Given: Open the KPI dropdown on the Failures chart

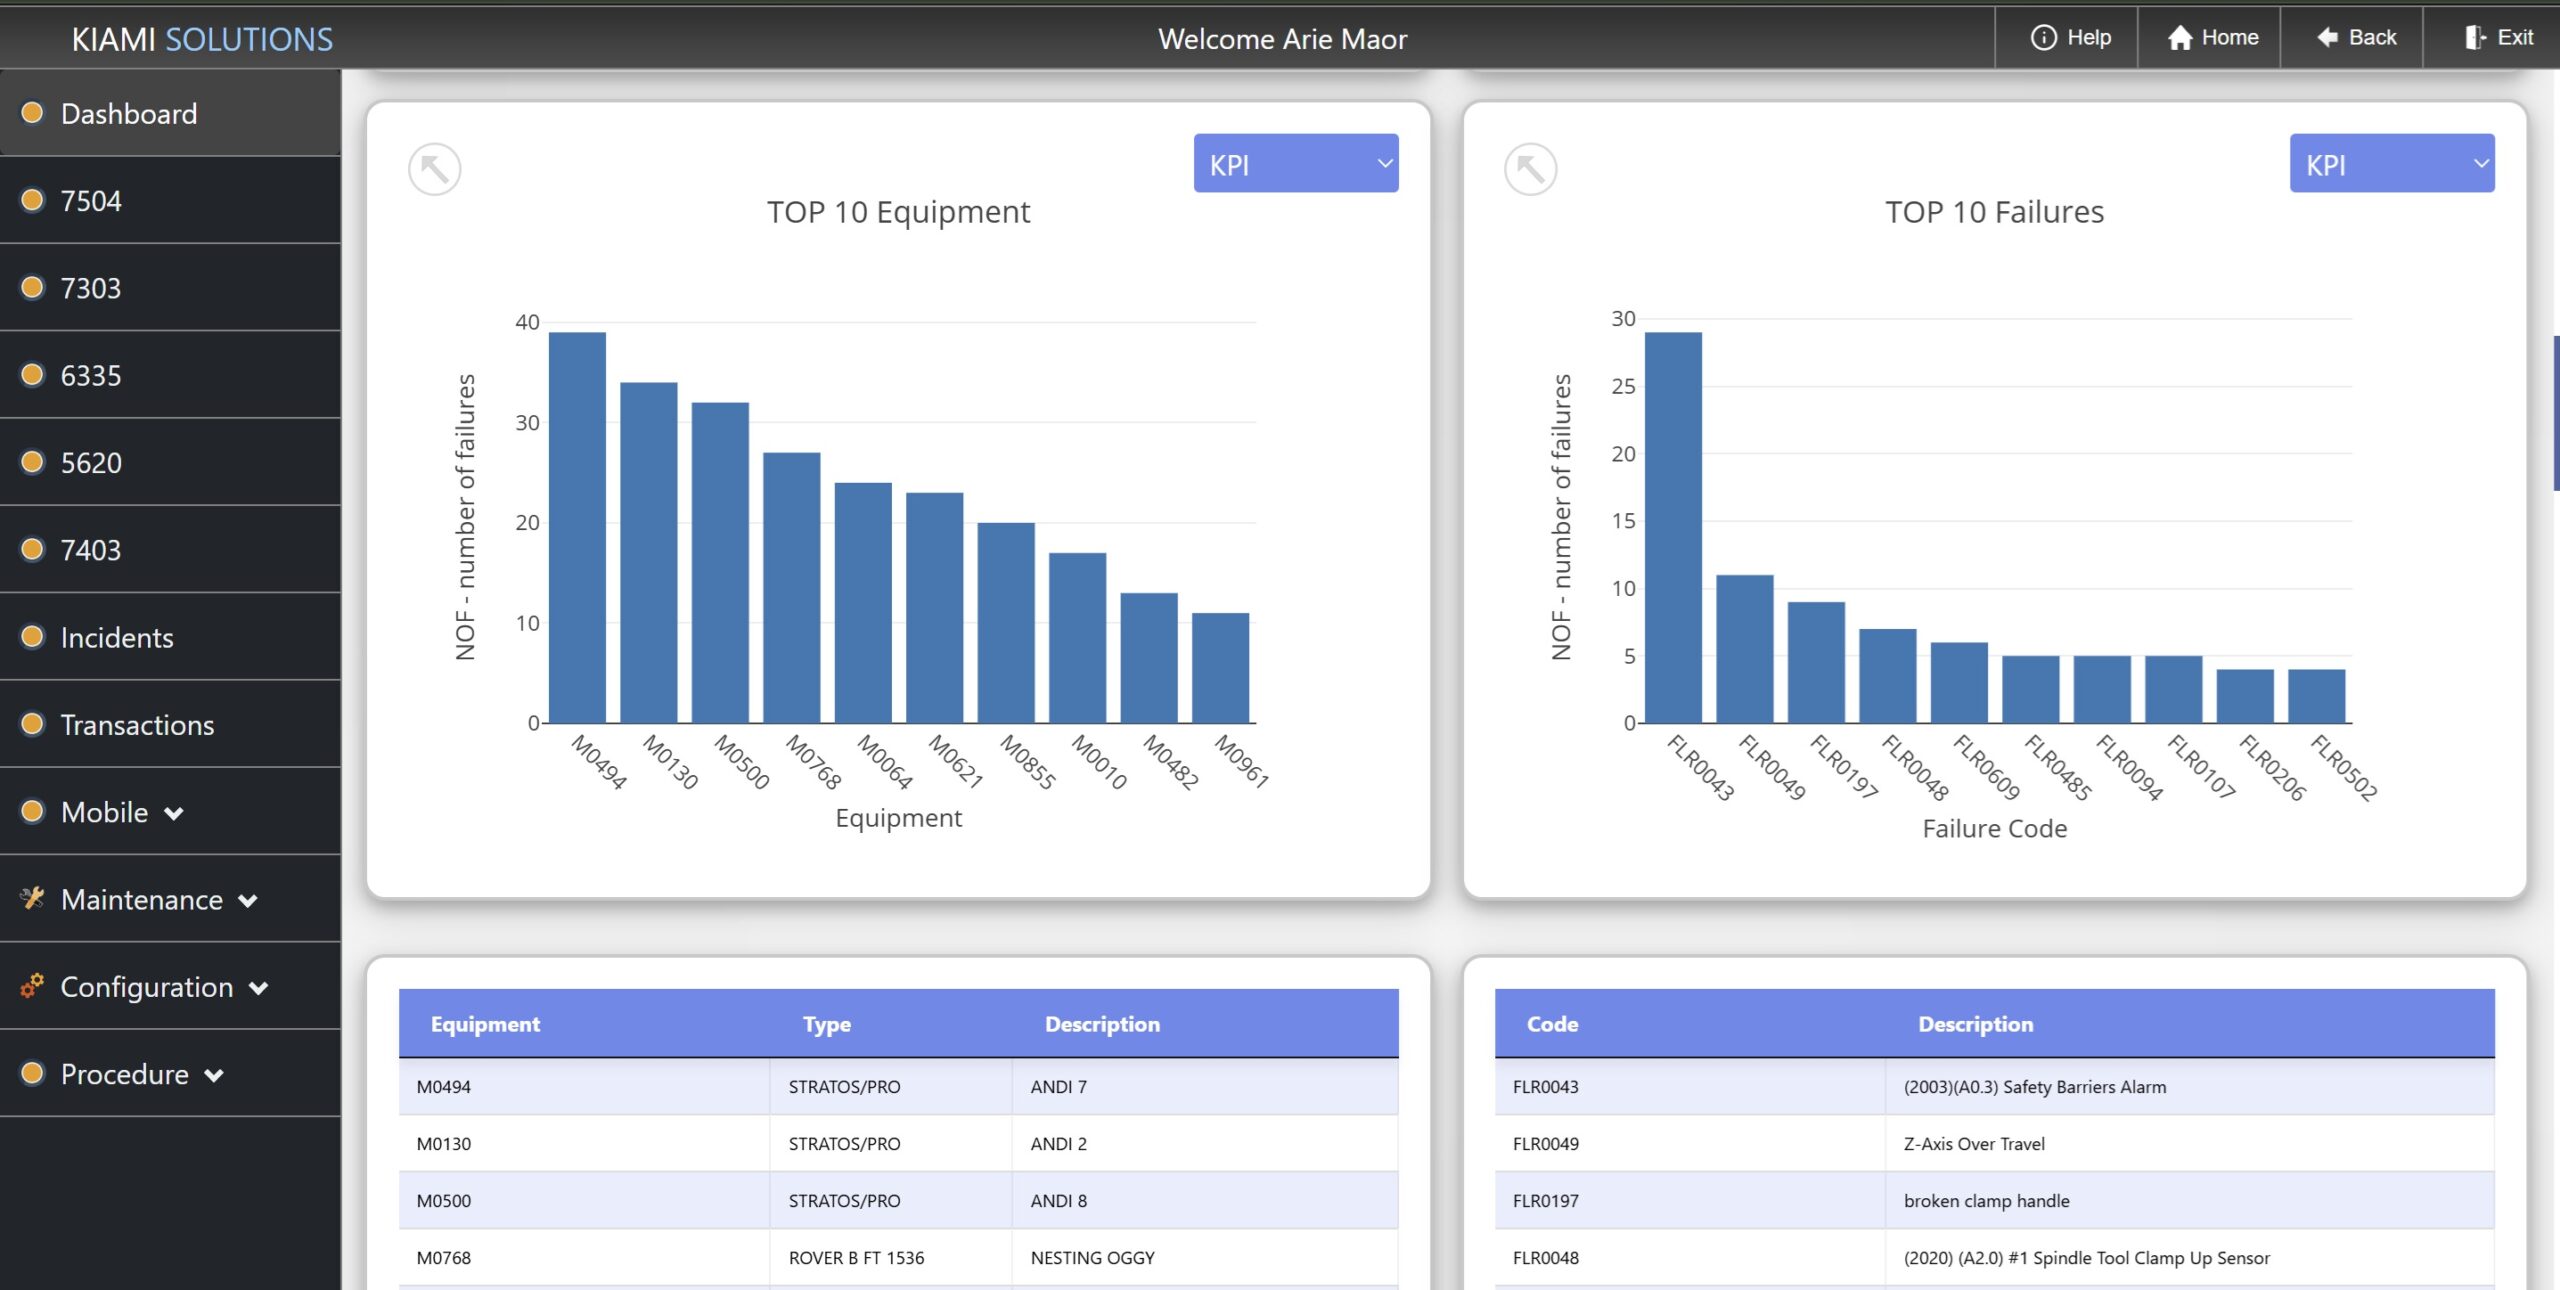Looking at the screenshot, I should [2391, 163].
